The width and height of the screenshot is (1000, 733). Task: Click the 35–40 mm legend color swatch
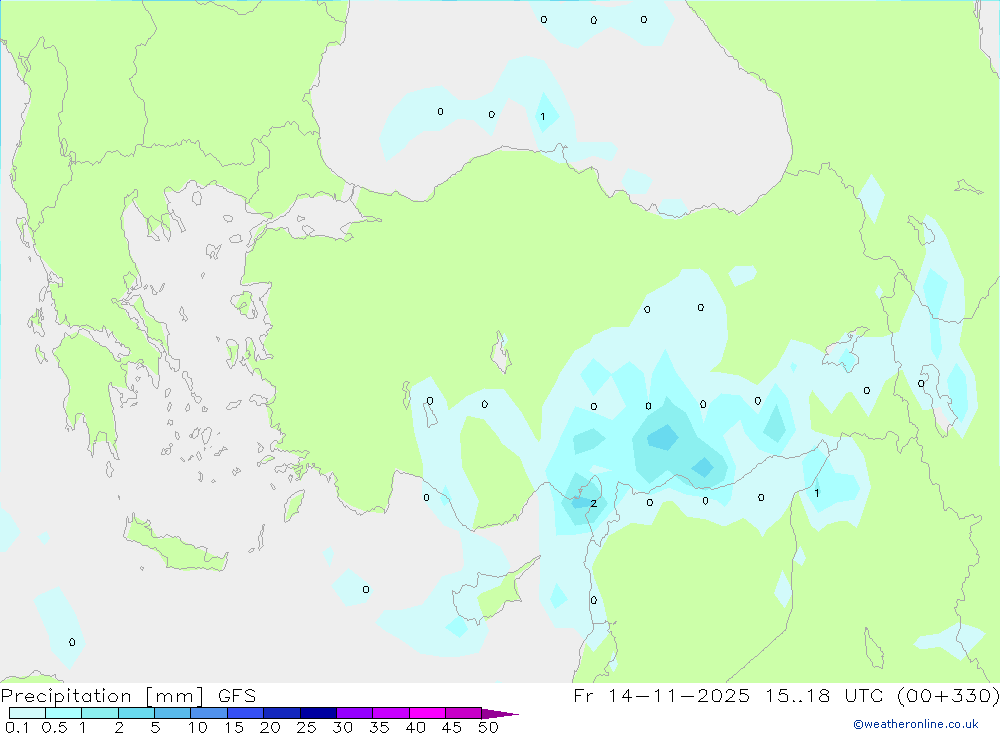(391, 713)
